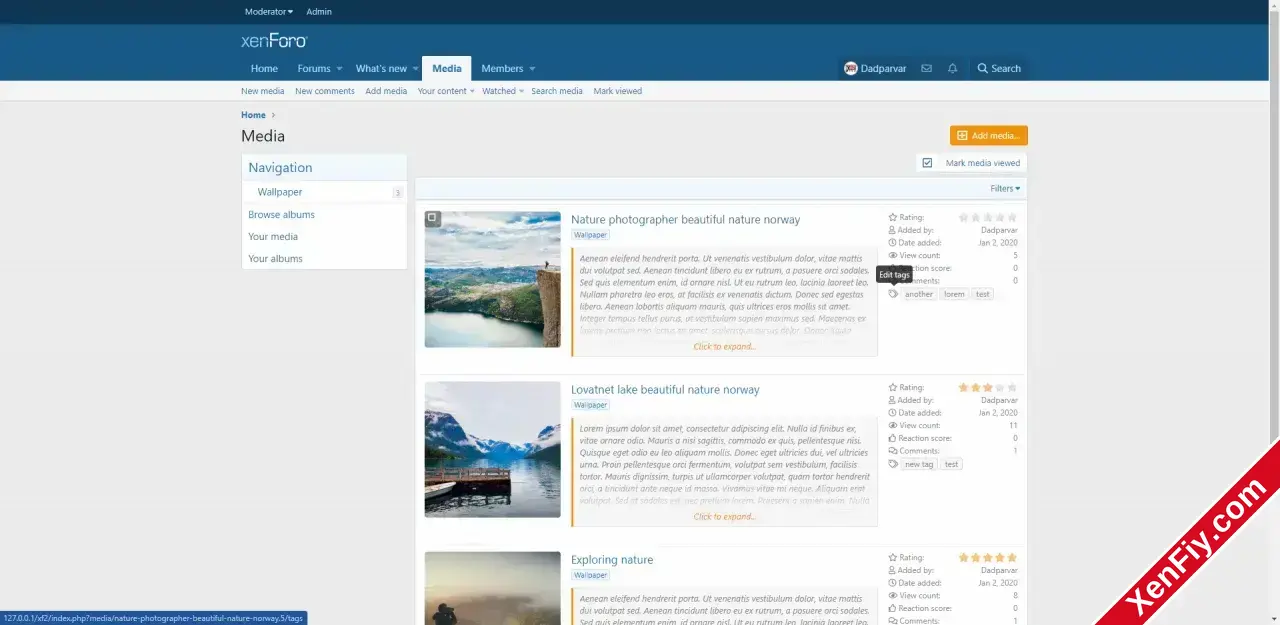Click the fifth rating star for Exploring nature
This screenshot has width=1280, height=625.
[x=1012, y=557]
